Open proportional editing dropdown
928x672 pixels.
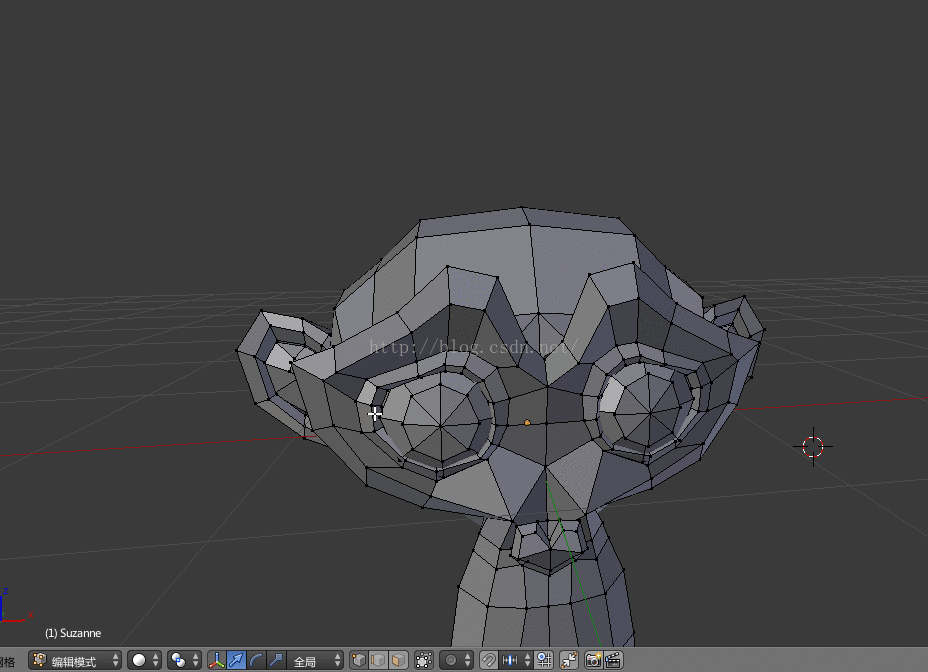456,660
